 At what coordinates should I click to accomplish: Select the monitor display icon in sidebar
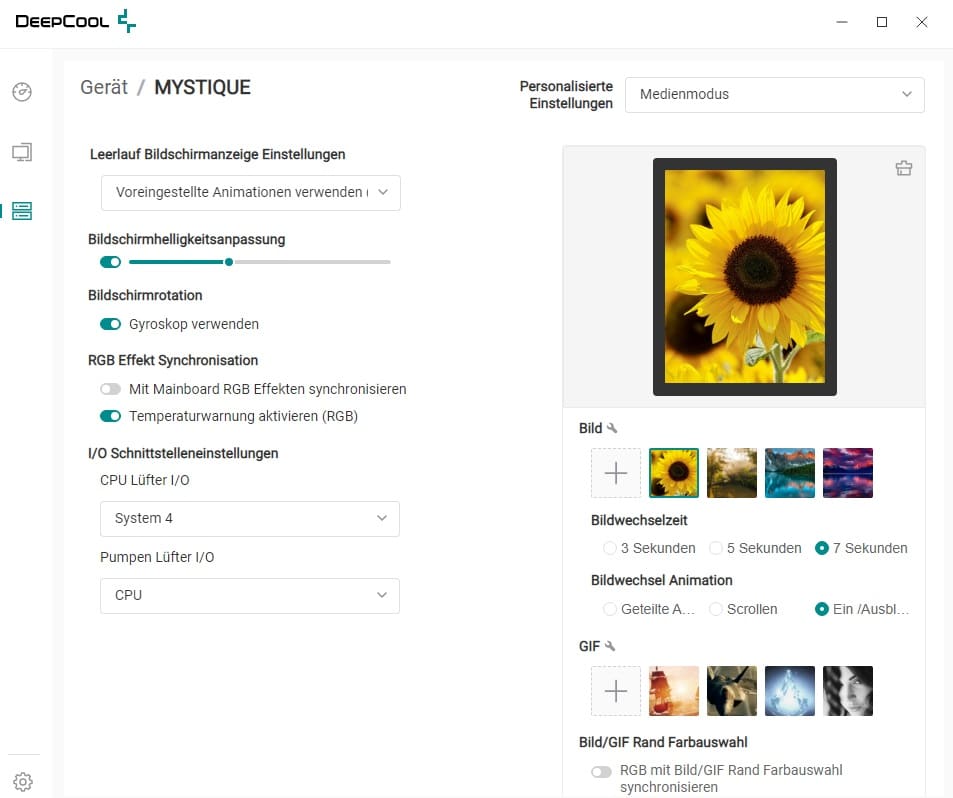tap(22, 152)
